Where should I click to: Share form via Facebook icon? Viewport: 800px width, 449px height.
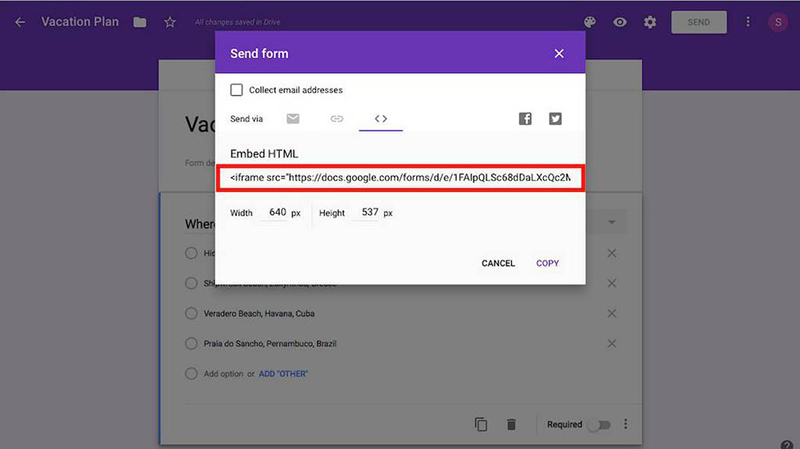point(525,119)
